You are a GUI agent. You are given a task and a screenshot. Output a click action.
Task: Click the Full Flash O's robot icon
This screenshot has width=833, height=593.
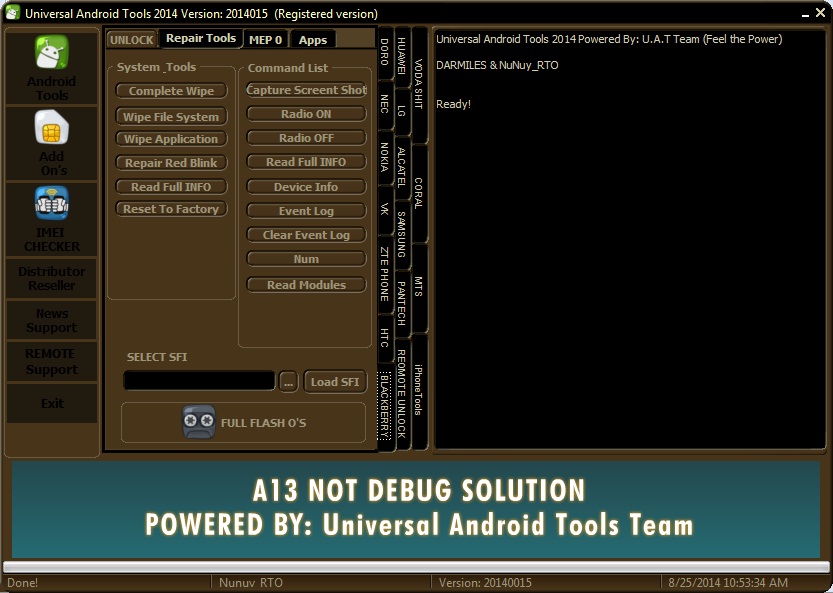[198, 423]
